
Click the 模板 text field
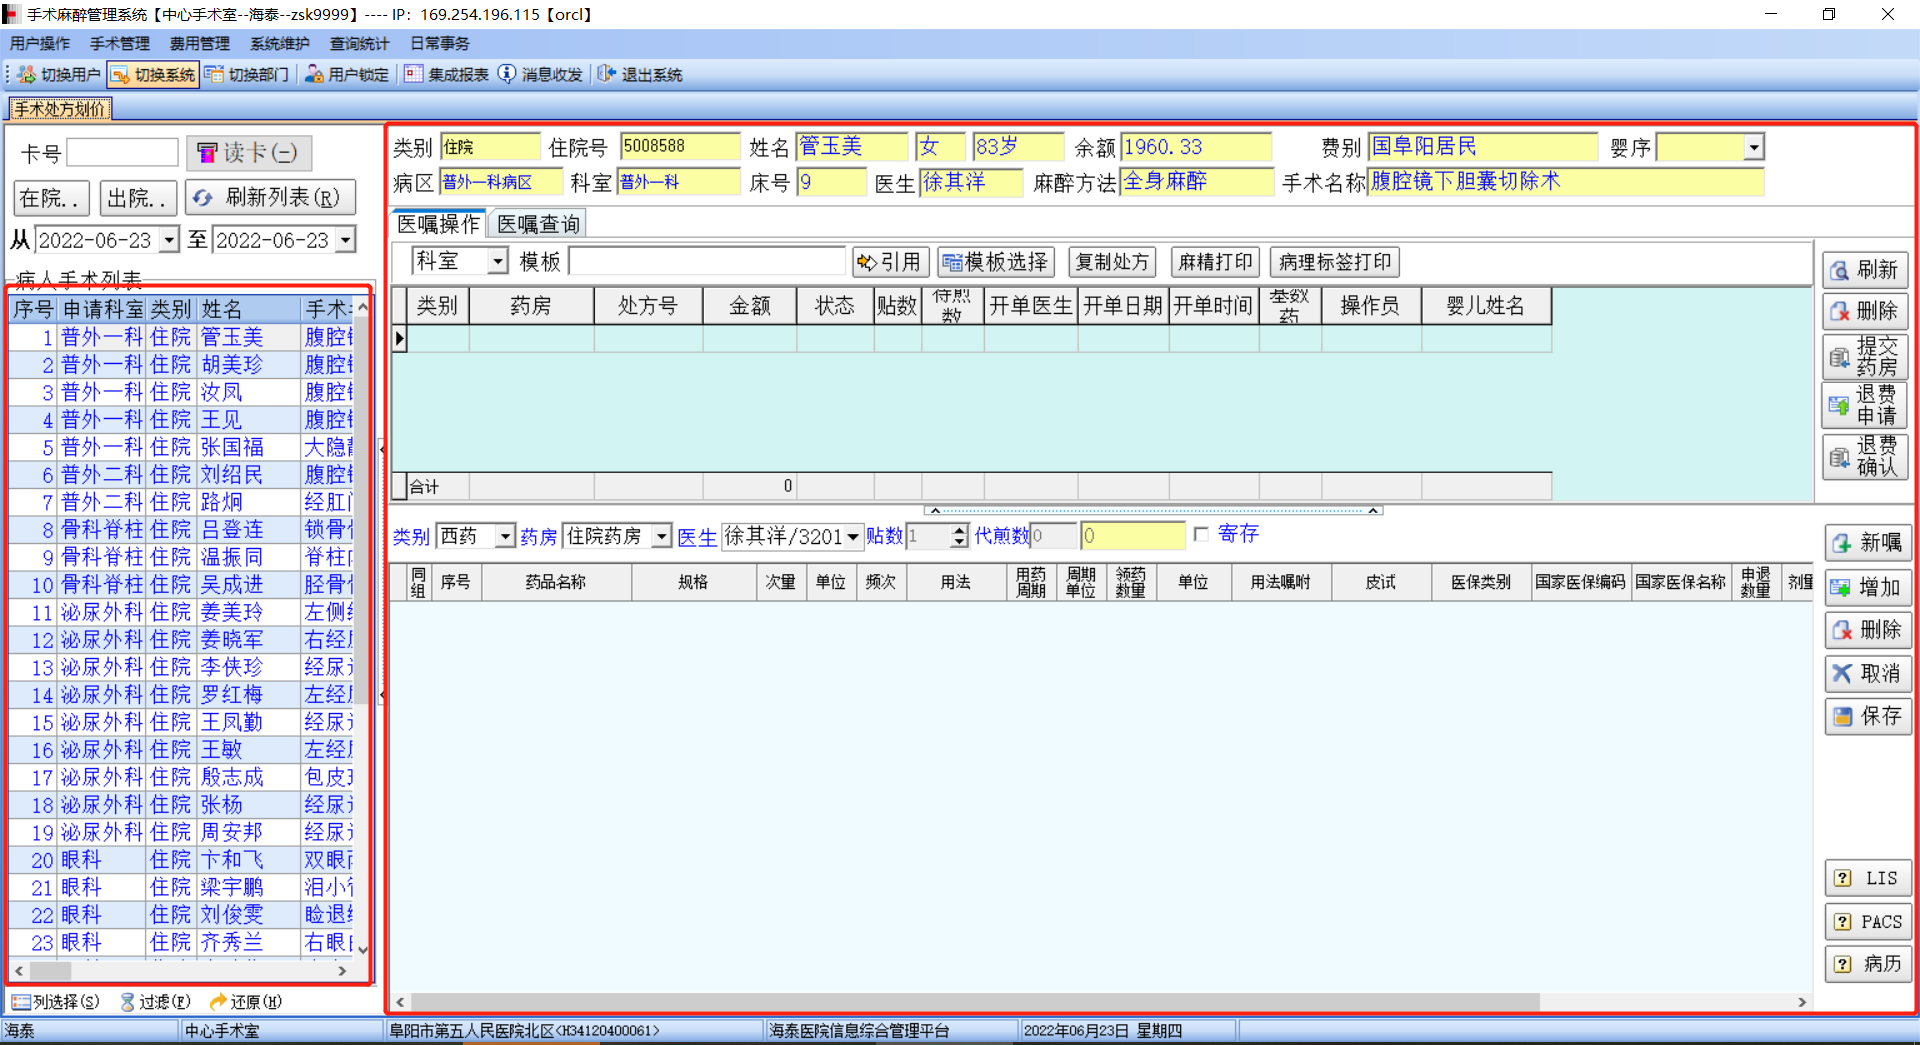[707, 262]
